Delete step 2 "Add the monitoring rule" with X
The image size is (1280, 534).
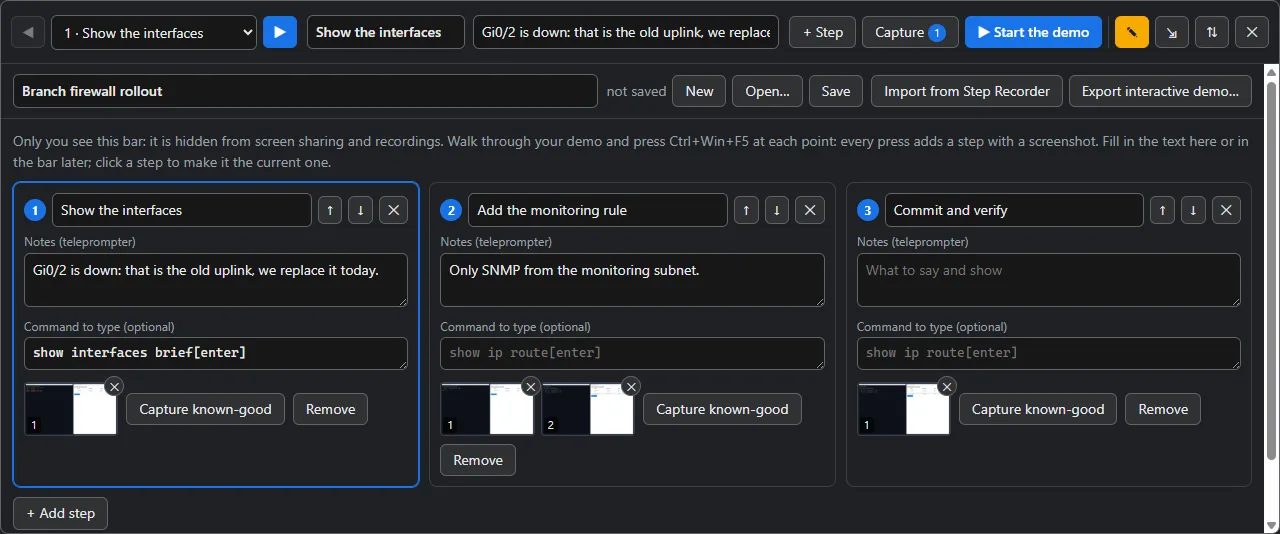(x=810, y=210)
